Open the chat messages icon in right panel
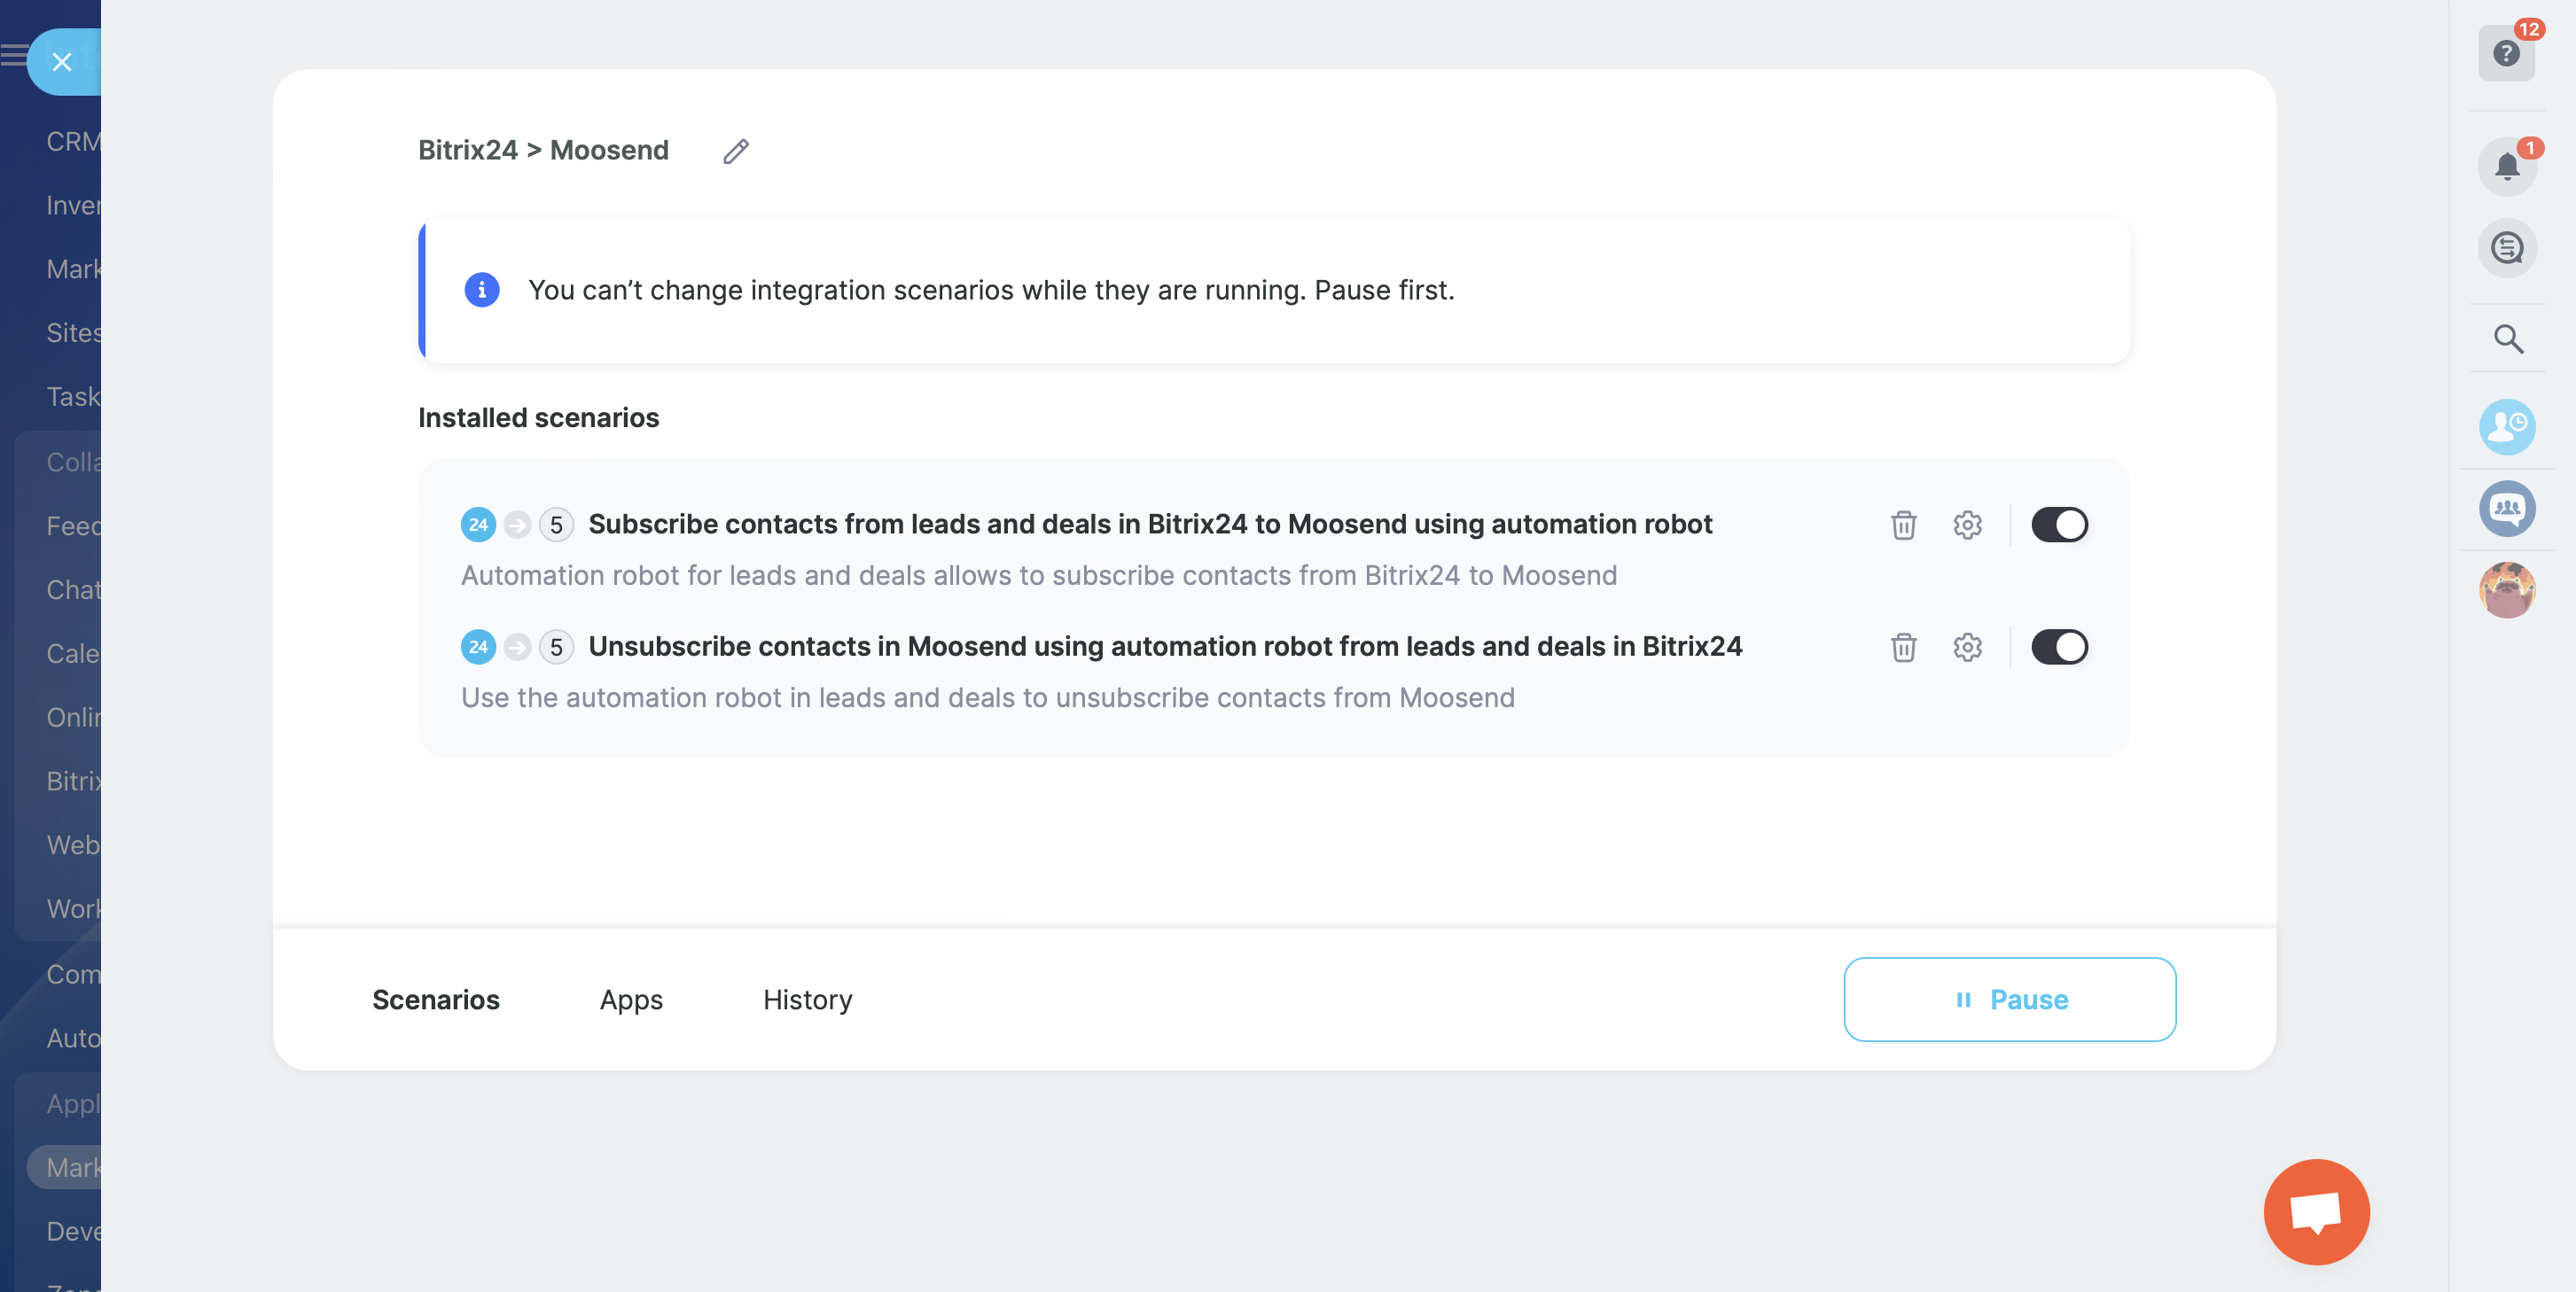This screenshot has width=2576, height=1292. point(2506,248)
